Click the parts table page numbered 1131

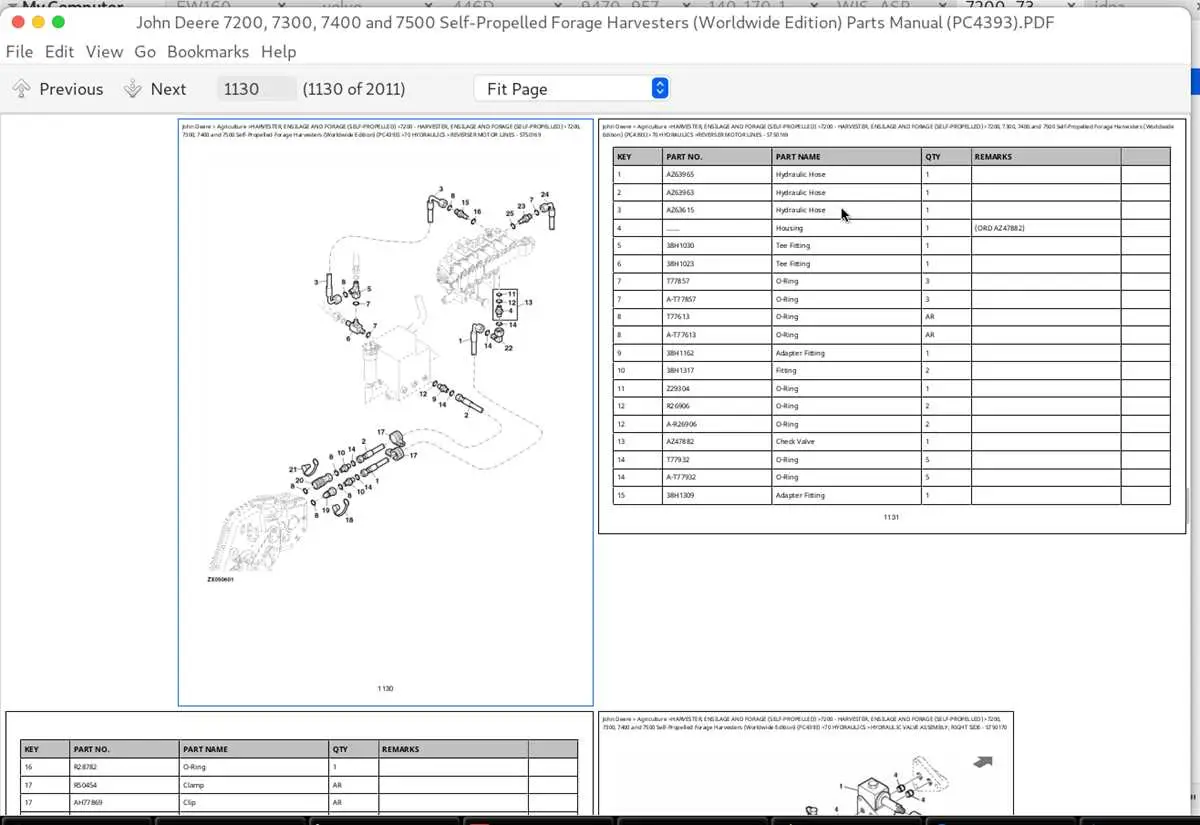click(x=891, y=326)
